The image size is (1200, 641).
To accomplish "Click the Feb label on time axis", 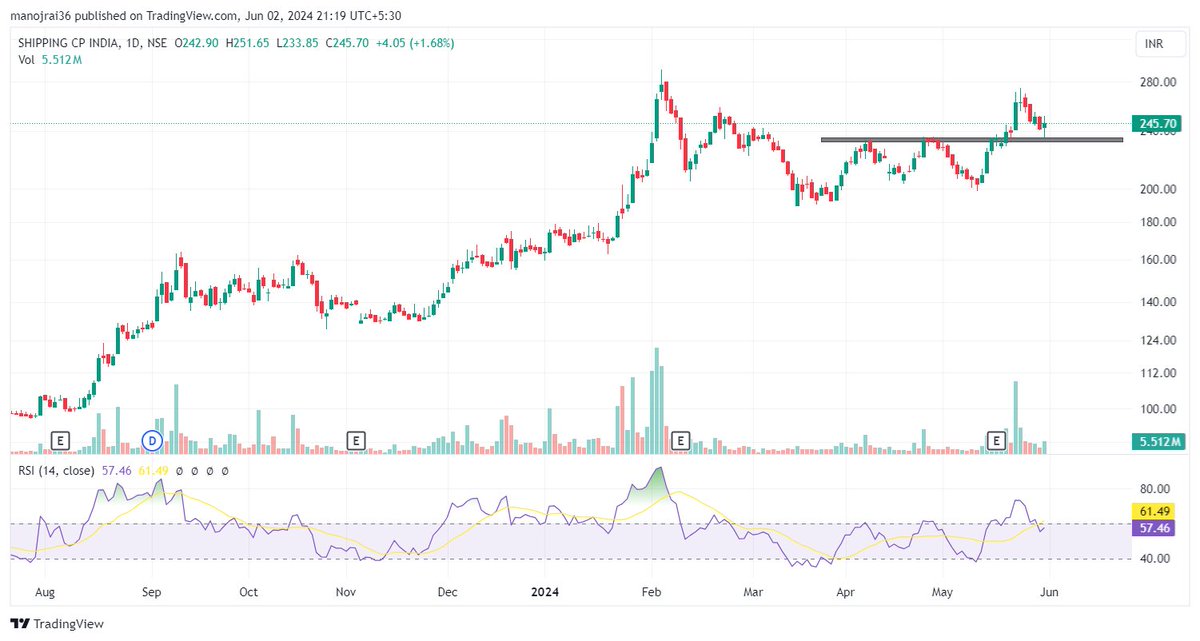I will point(653,592).
